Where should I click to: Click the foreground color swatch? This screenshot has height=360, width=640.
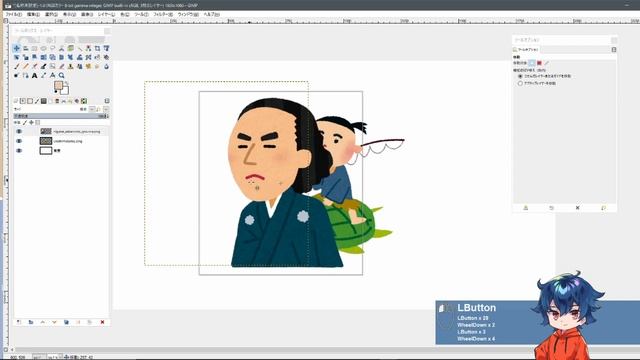click(x=58, y=85)
